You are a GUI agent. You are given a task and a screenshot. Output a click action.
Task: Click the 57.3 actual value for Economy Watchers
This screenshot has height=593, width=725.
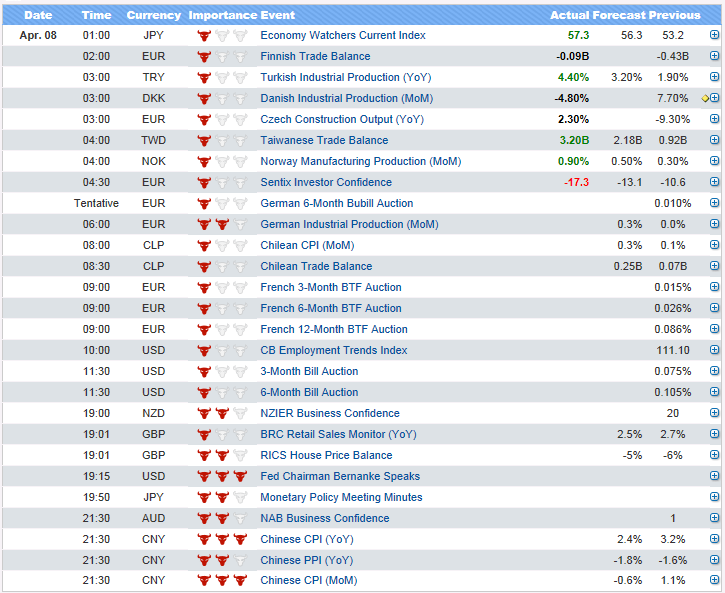pyautogui.click(x=578, y=35)
